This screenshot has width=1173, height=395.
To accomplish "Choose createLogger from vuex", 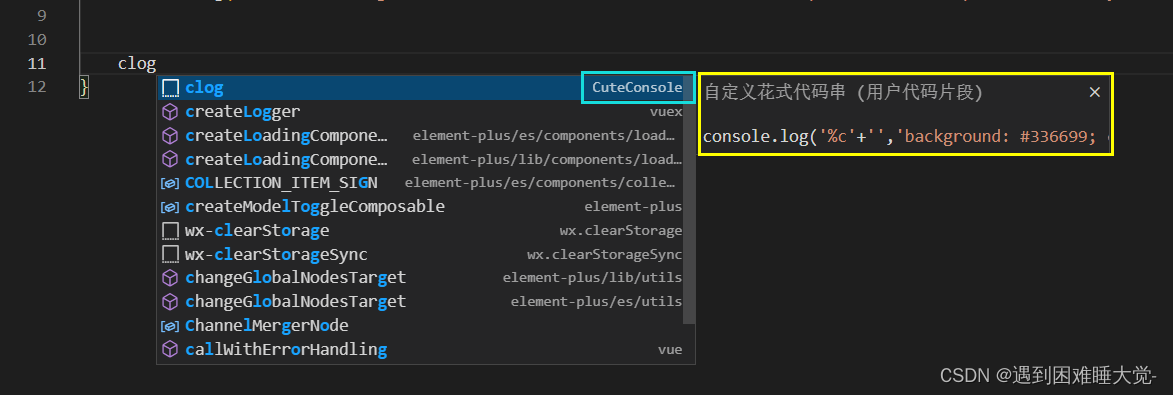I will pyautogui.click(x=422, y=112).
